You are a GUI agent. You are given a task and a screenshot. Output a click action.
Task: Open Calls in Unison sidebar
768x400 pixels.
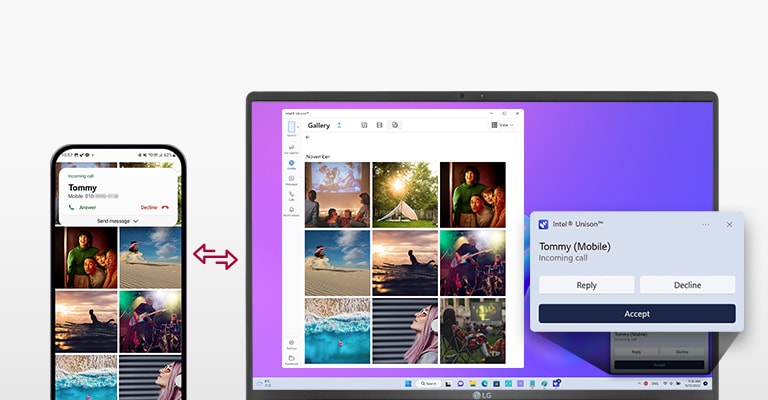coord(292,196)
